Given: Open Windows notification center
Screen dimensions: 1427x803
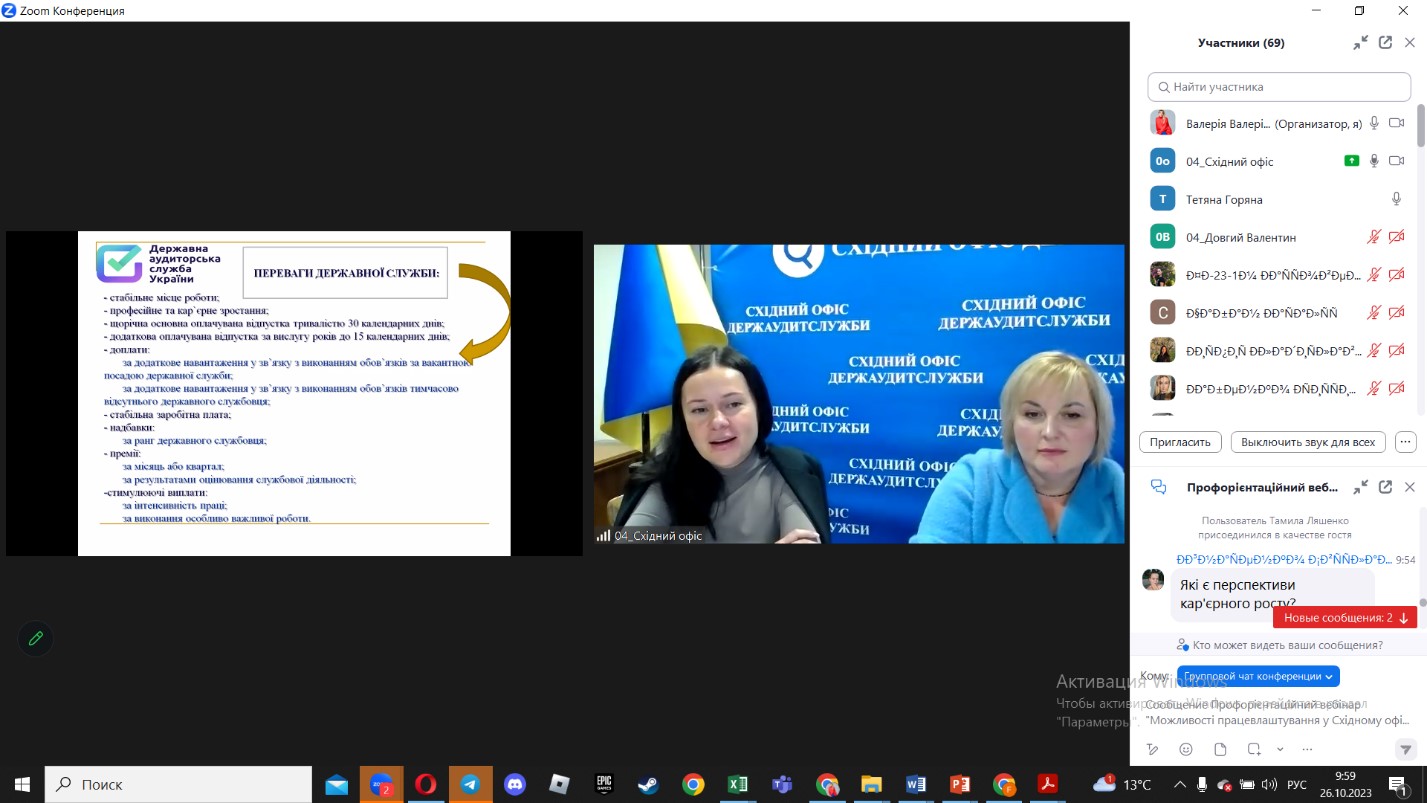Looking at the screenshot, I should click(1400, 784).
